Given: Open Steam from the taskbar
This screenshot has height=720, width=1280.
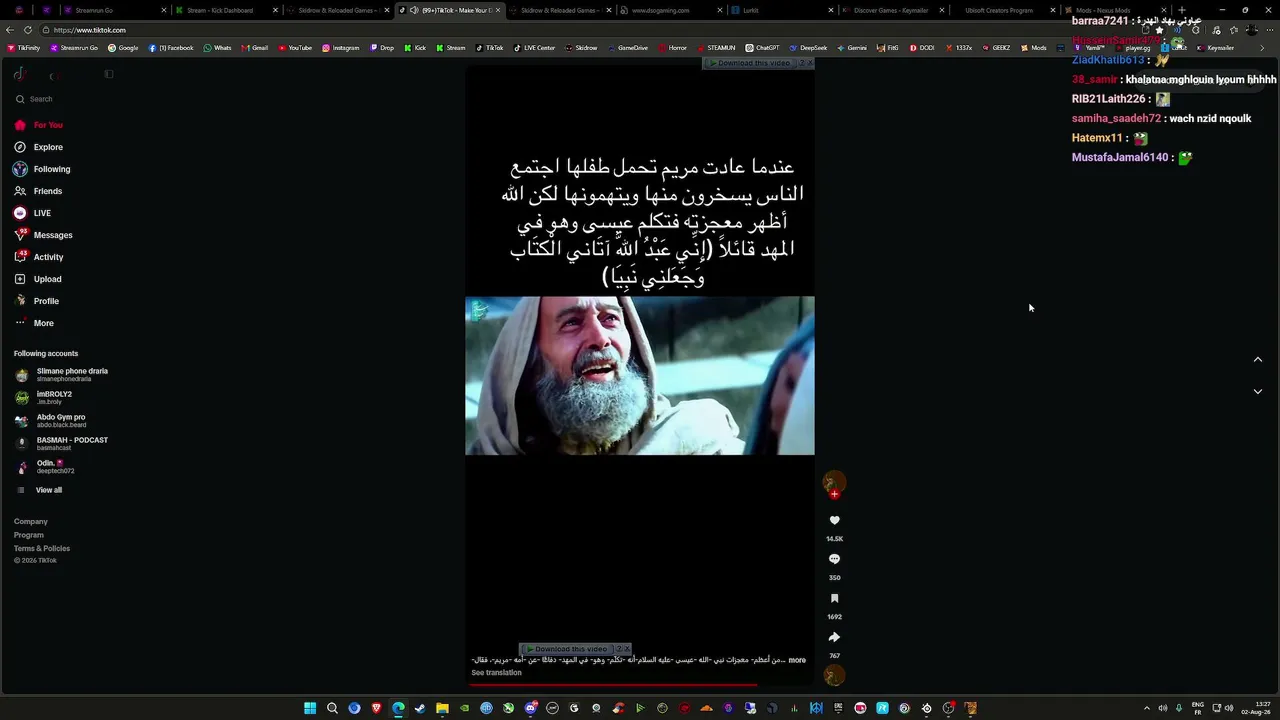Looking at the screenshot, I should [x=420, y=709].
